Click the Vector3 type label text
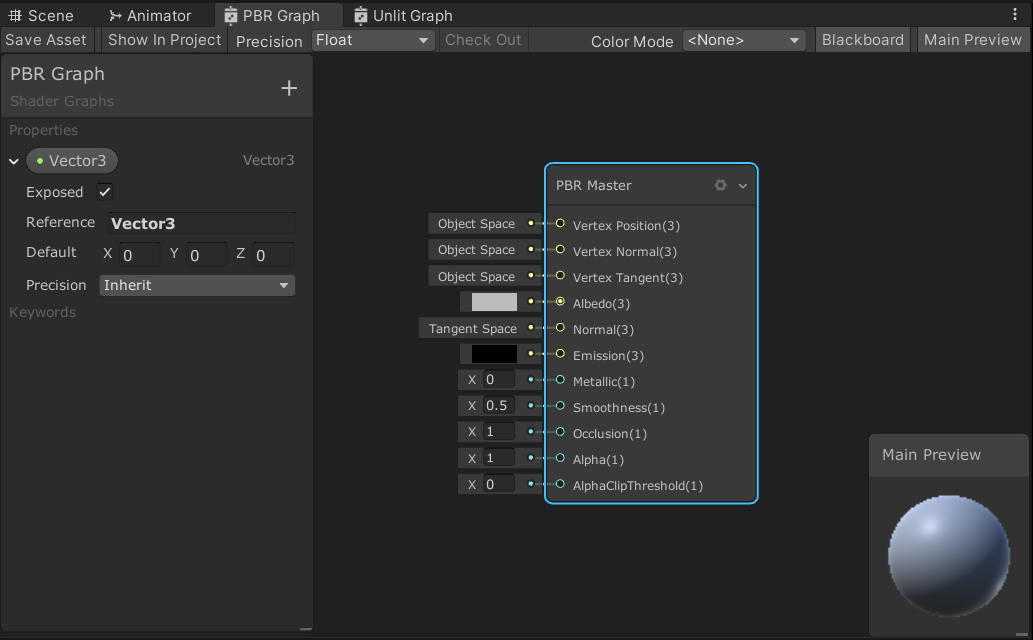1033x640 pixels. point(268,160)
